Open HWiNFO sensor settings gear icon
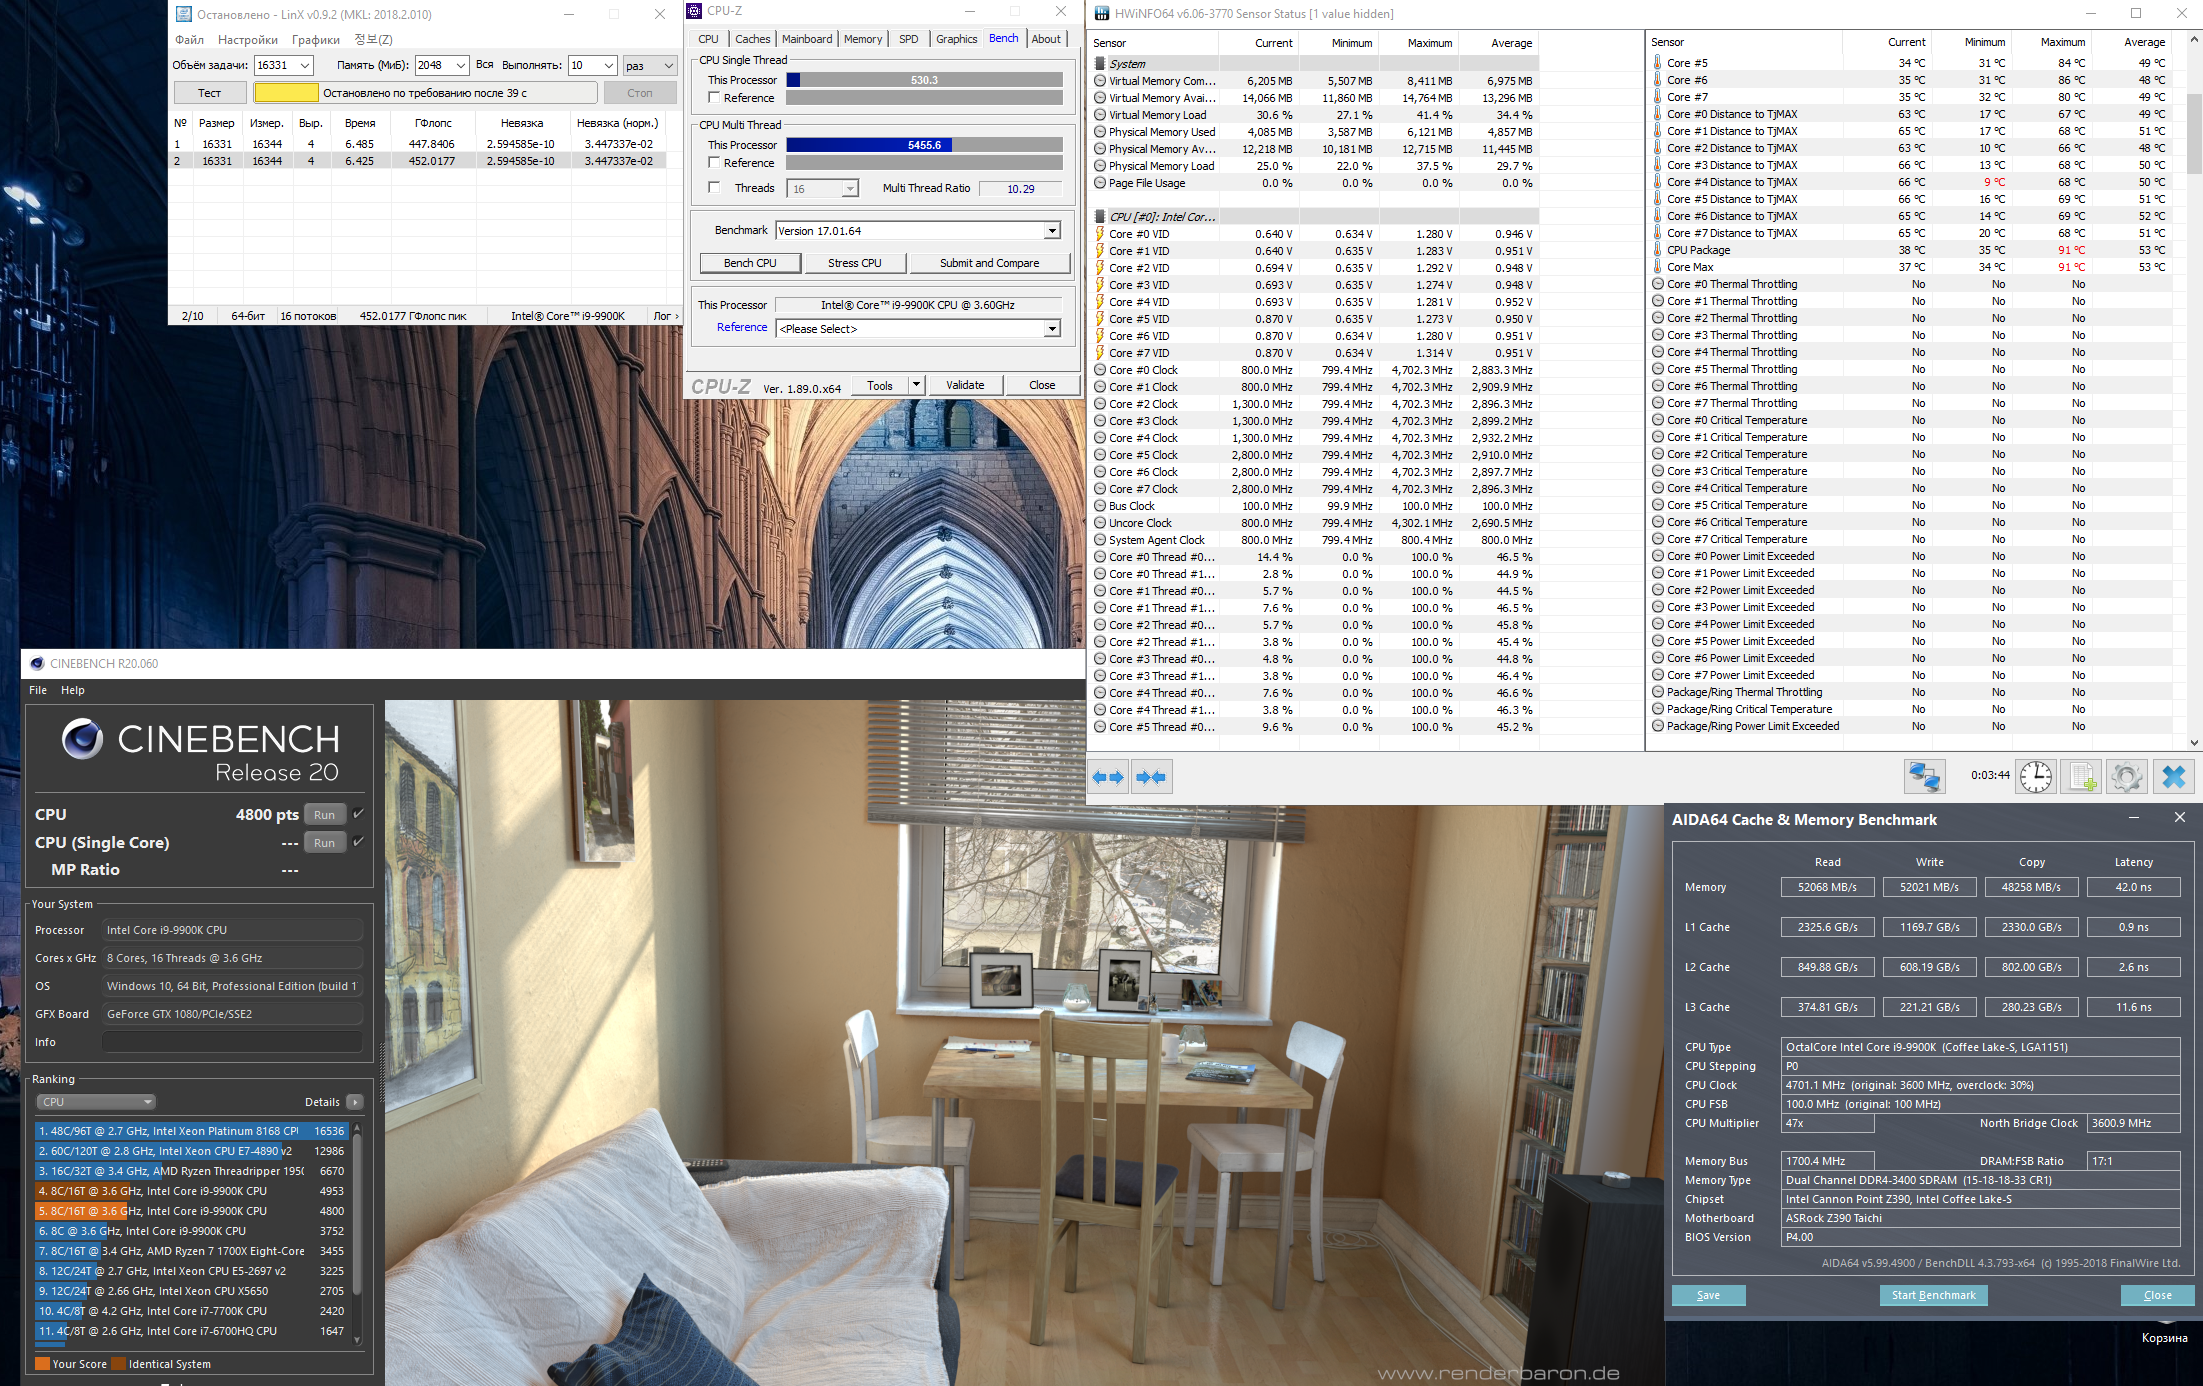Screen dimensions: 2203x1386 coord(2127,777)
